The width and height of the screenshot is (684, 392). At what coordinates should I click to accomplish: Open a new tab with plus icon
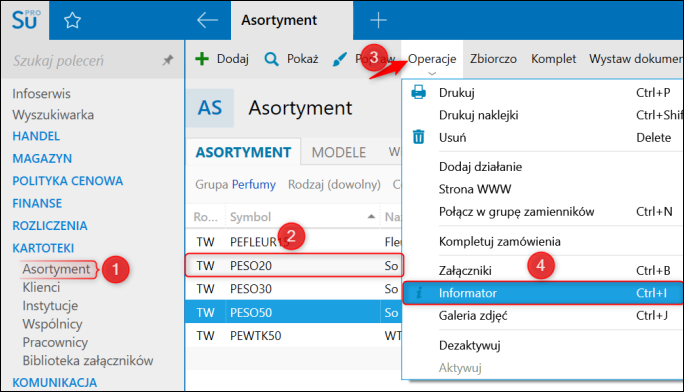point(378,20)
